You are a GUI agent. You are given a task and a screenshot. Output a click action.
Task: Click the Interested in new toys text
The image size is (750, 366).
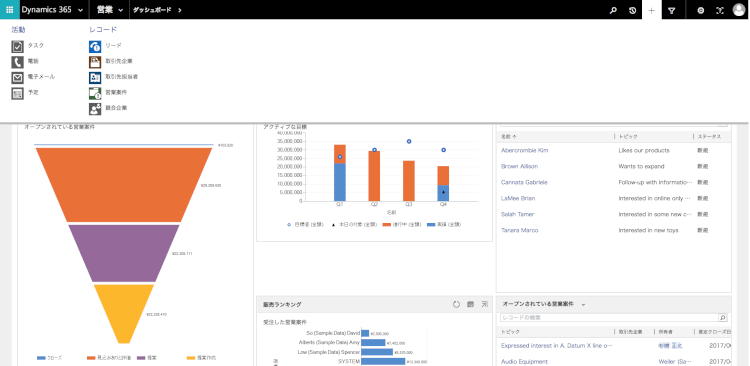click(648, 230)
